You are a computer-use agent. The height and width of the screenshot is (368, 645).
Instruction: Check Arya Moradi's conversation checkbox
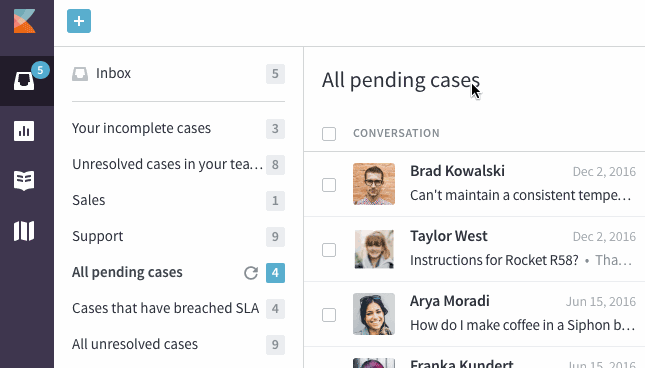(329, 315)
